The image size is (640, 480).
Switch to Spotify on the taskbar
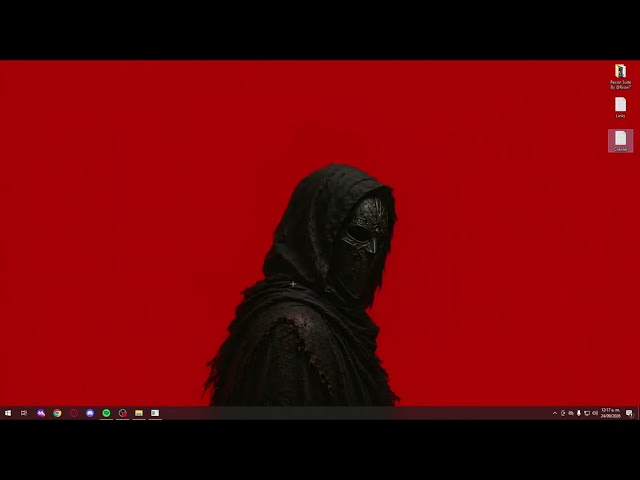coord(106,413)
